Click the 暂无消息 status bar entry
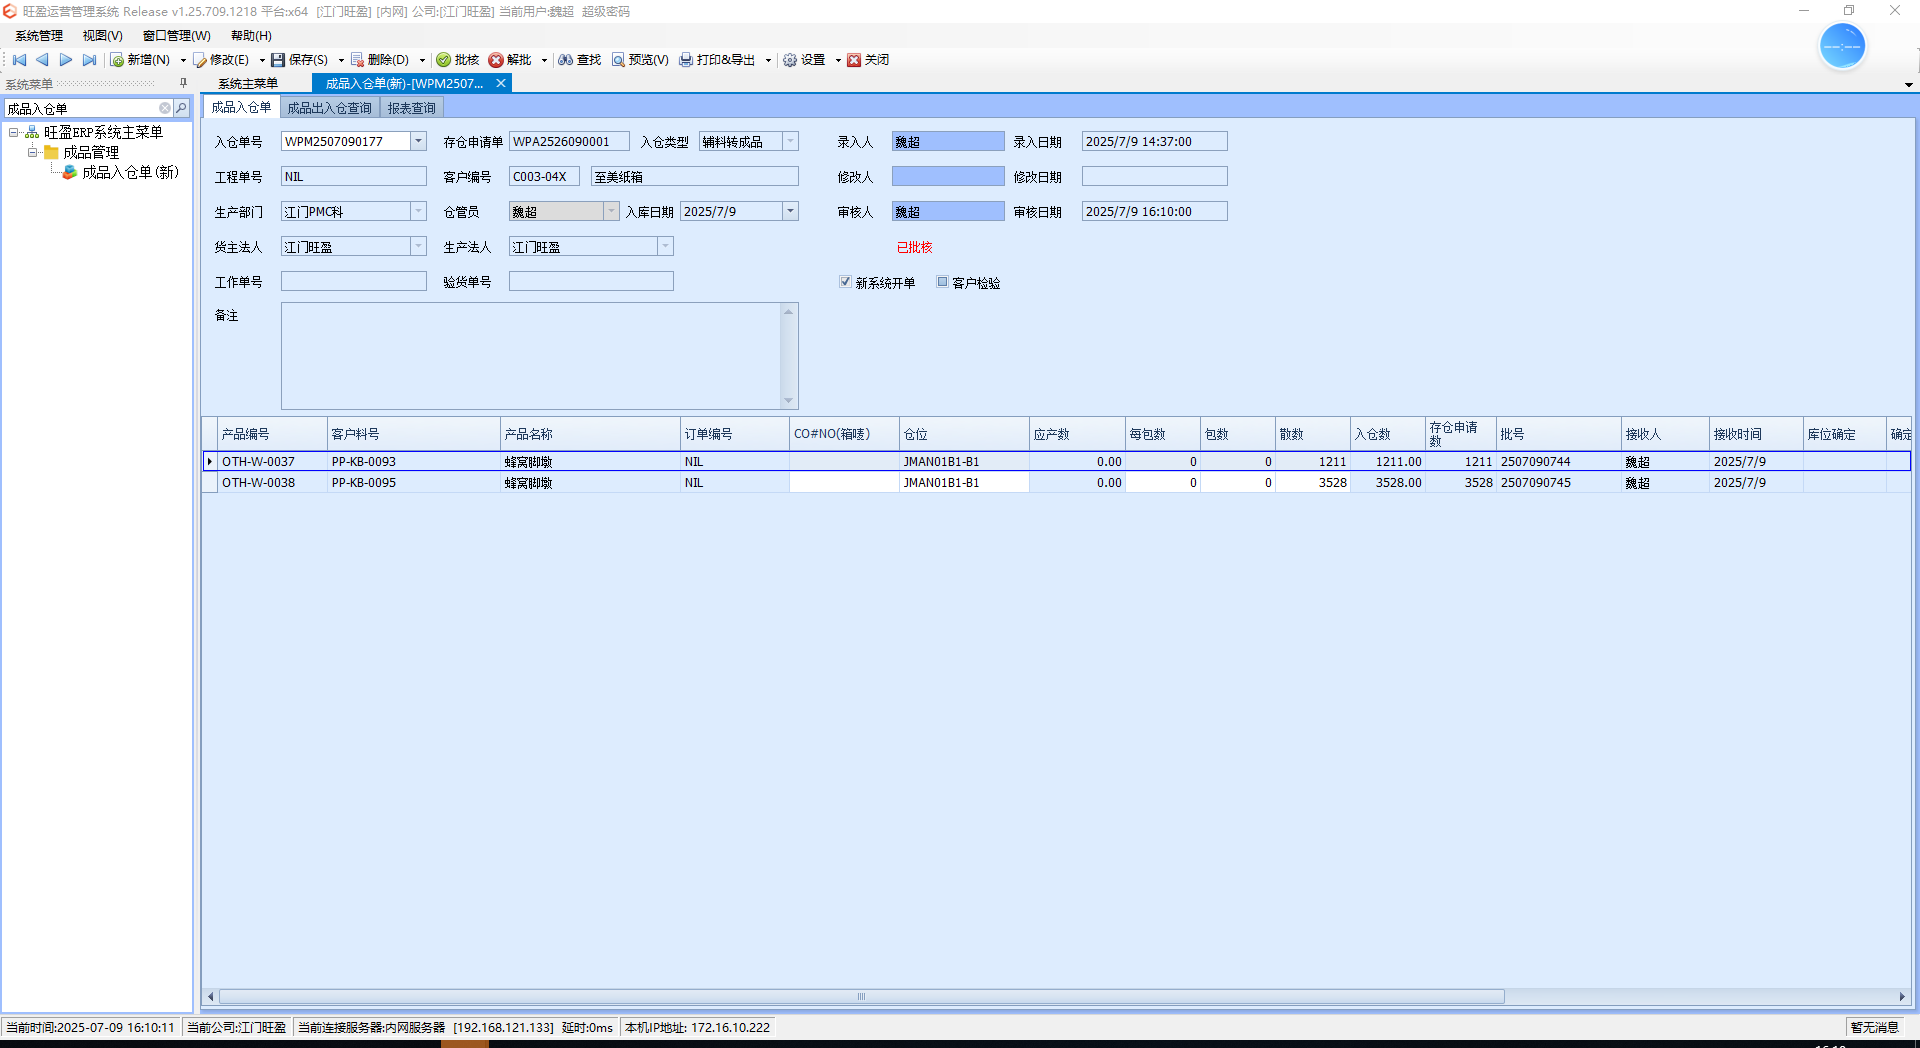 [1874, 1027]
